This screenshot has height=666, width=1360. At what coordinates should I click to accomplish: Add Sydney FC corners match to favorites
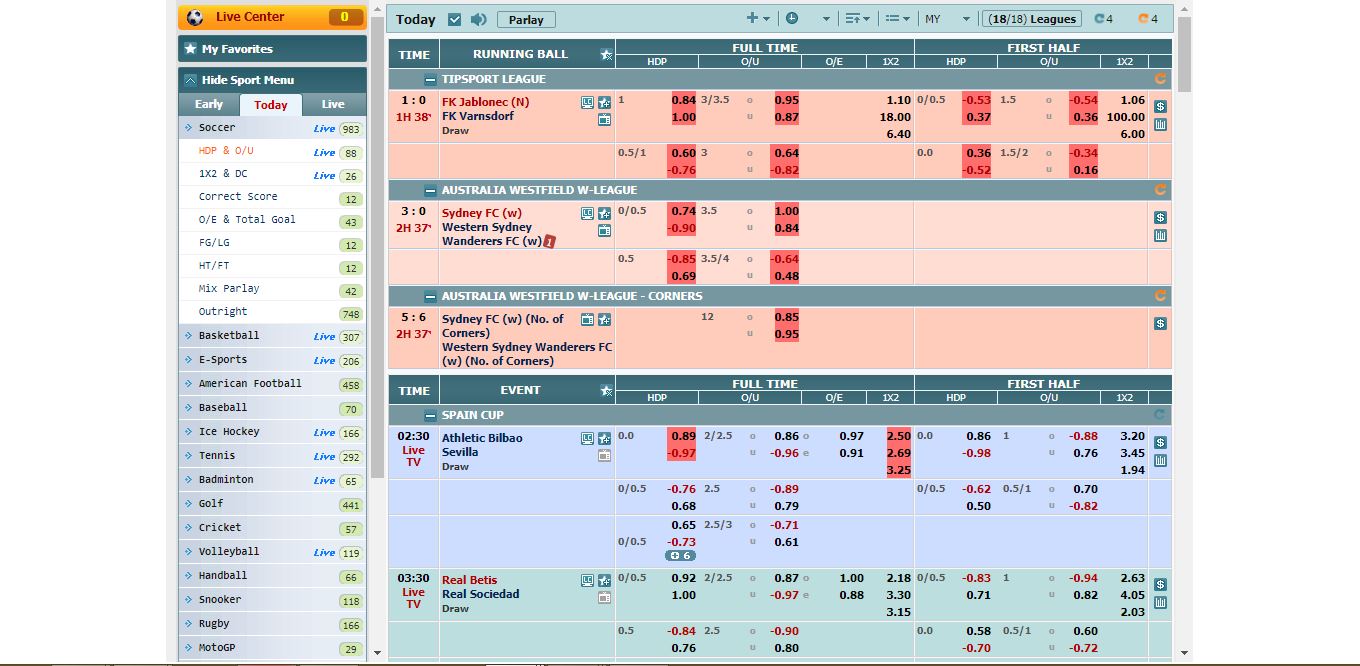pos(604,320)
